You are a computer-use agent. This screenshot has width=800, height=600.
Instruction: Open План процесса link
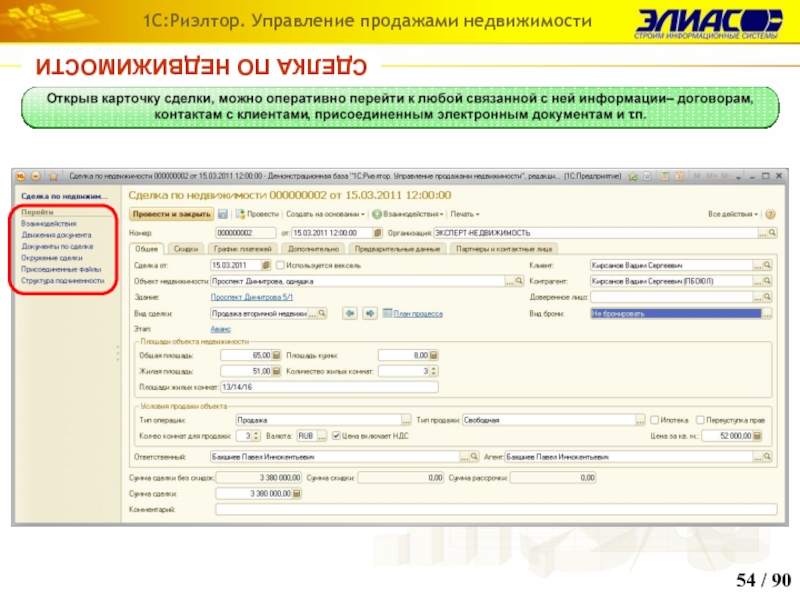[x=418, y=314]
